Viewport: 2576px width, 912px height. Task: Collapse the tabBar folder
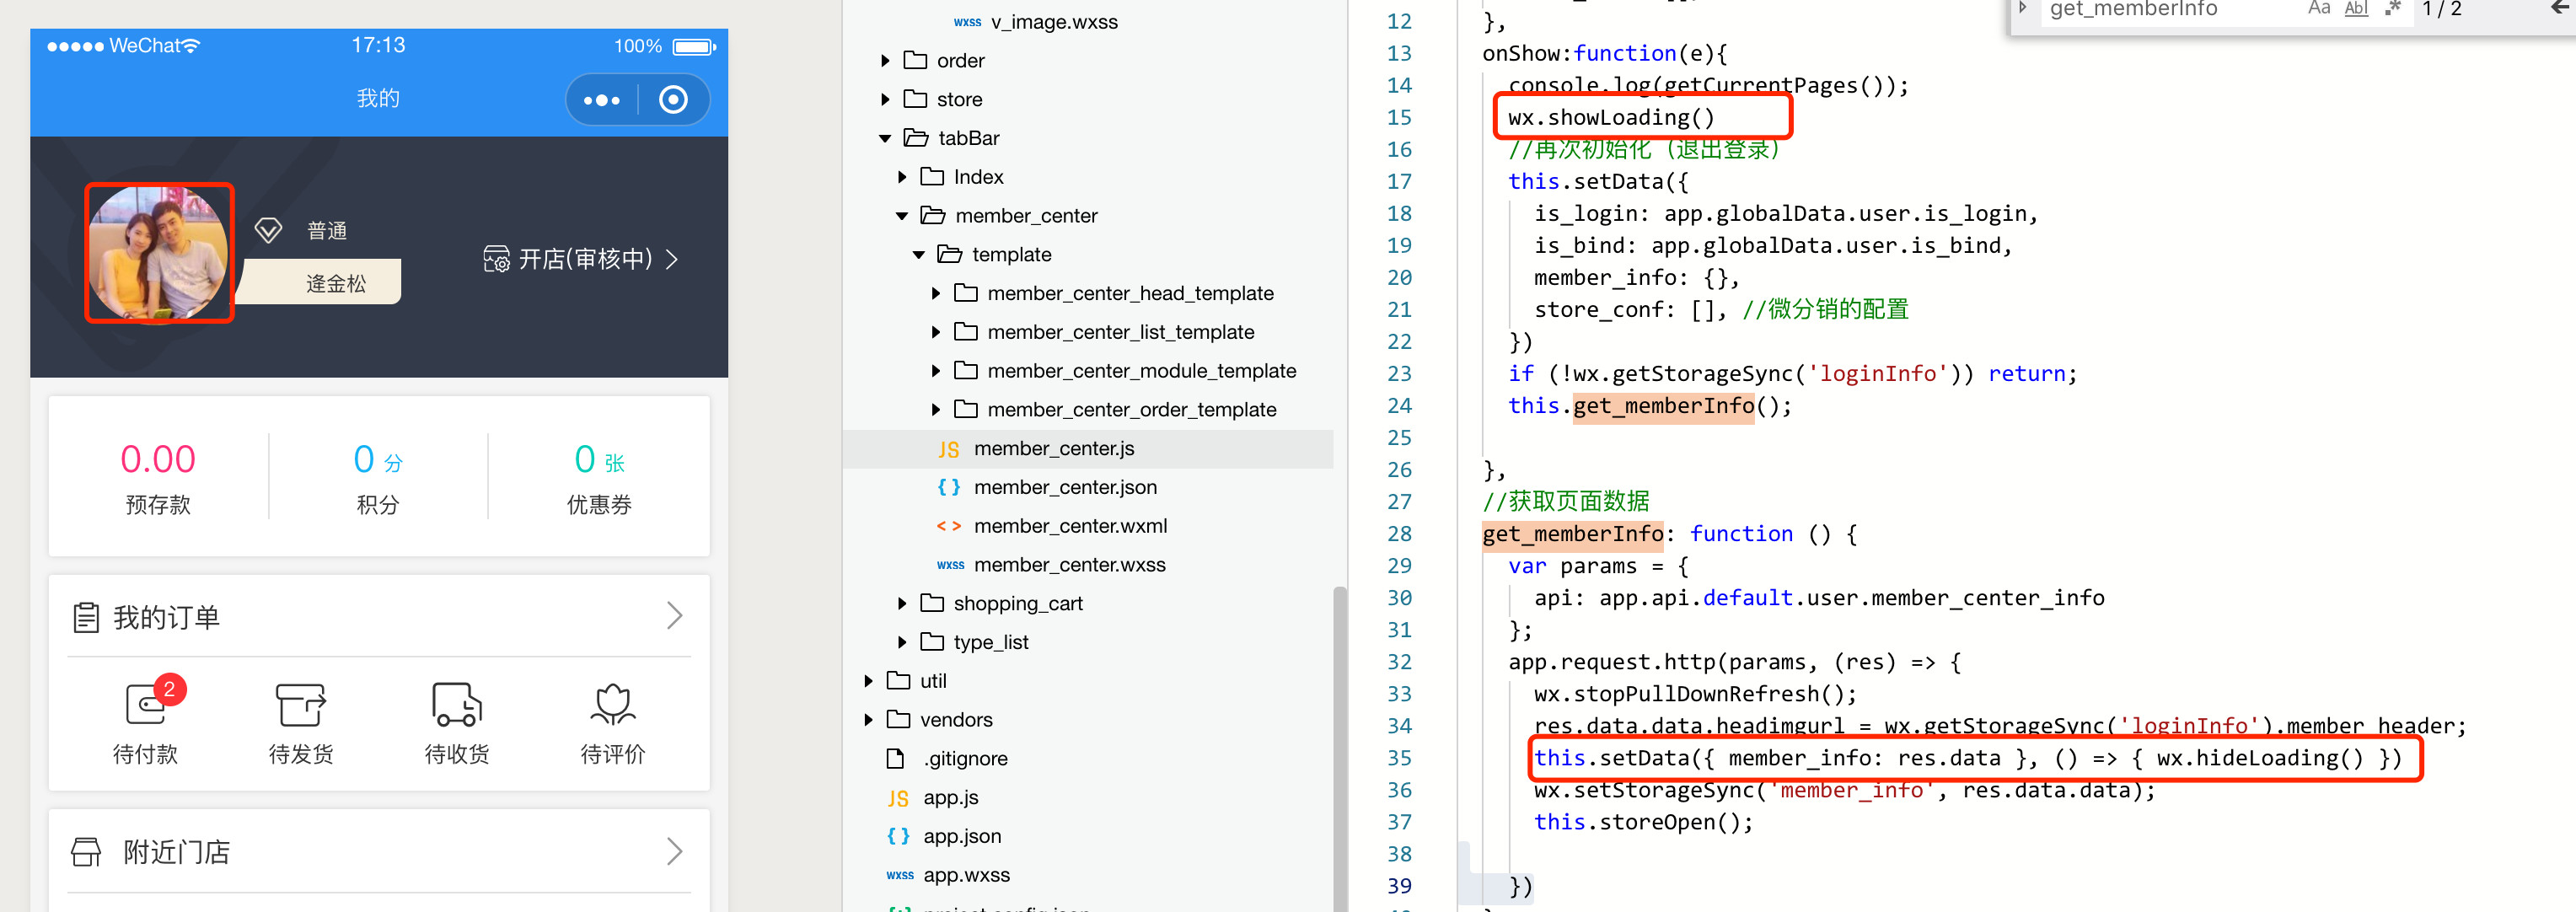(x=885, y=139)
